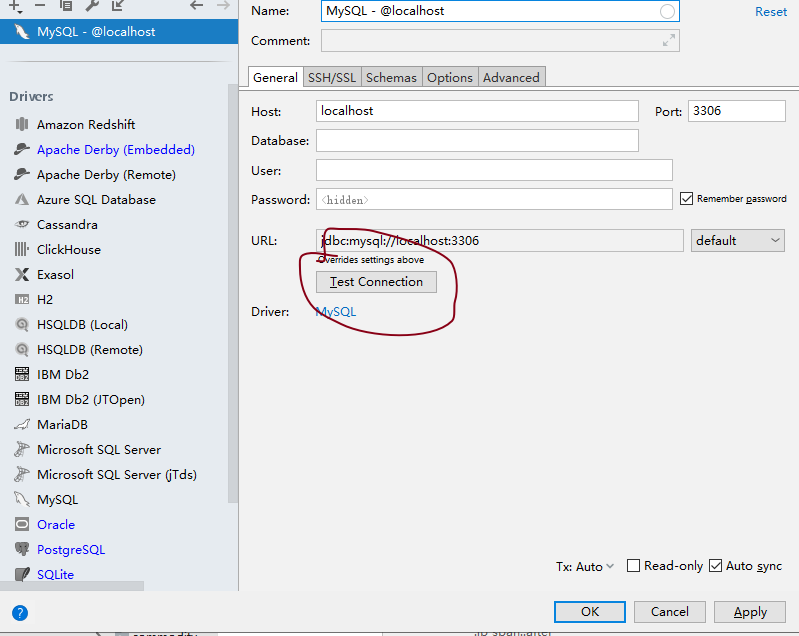Click HSQLDB (Local) driver icon
This screenshot has width=799, height=636.
tap(22, 325)
